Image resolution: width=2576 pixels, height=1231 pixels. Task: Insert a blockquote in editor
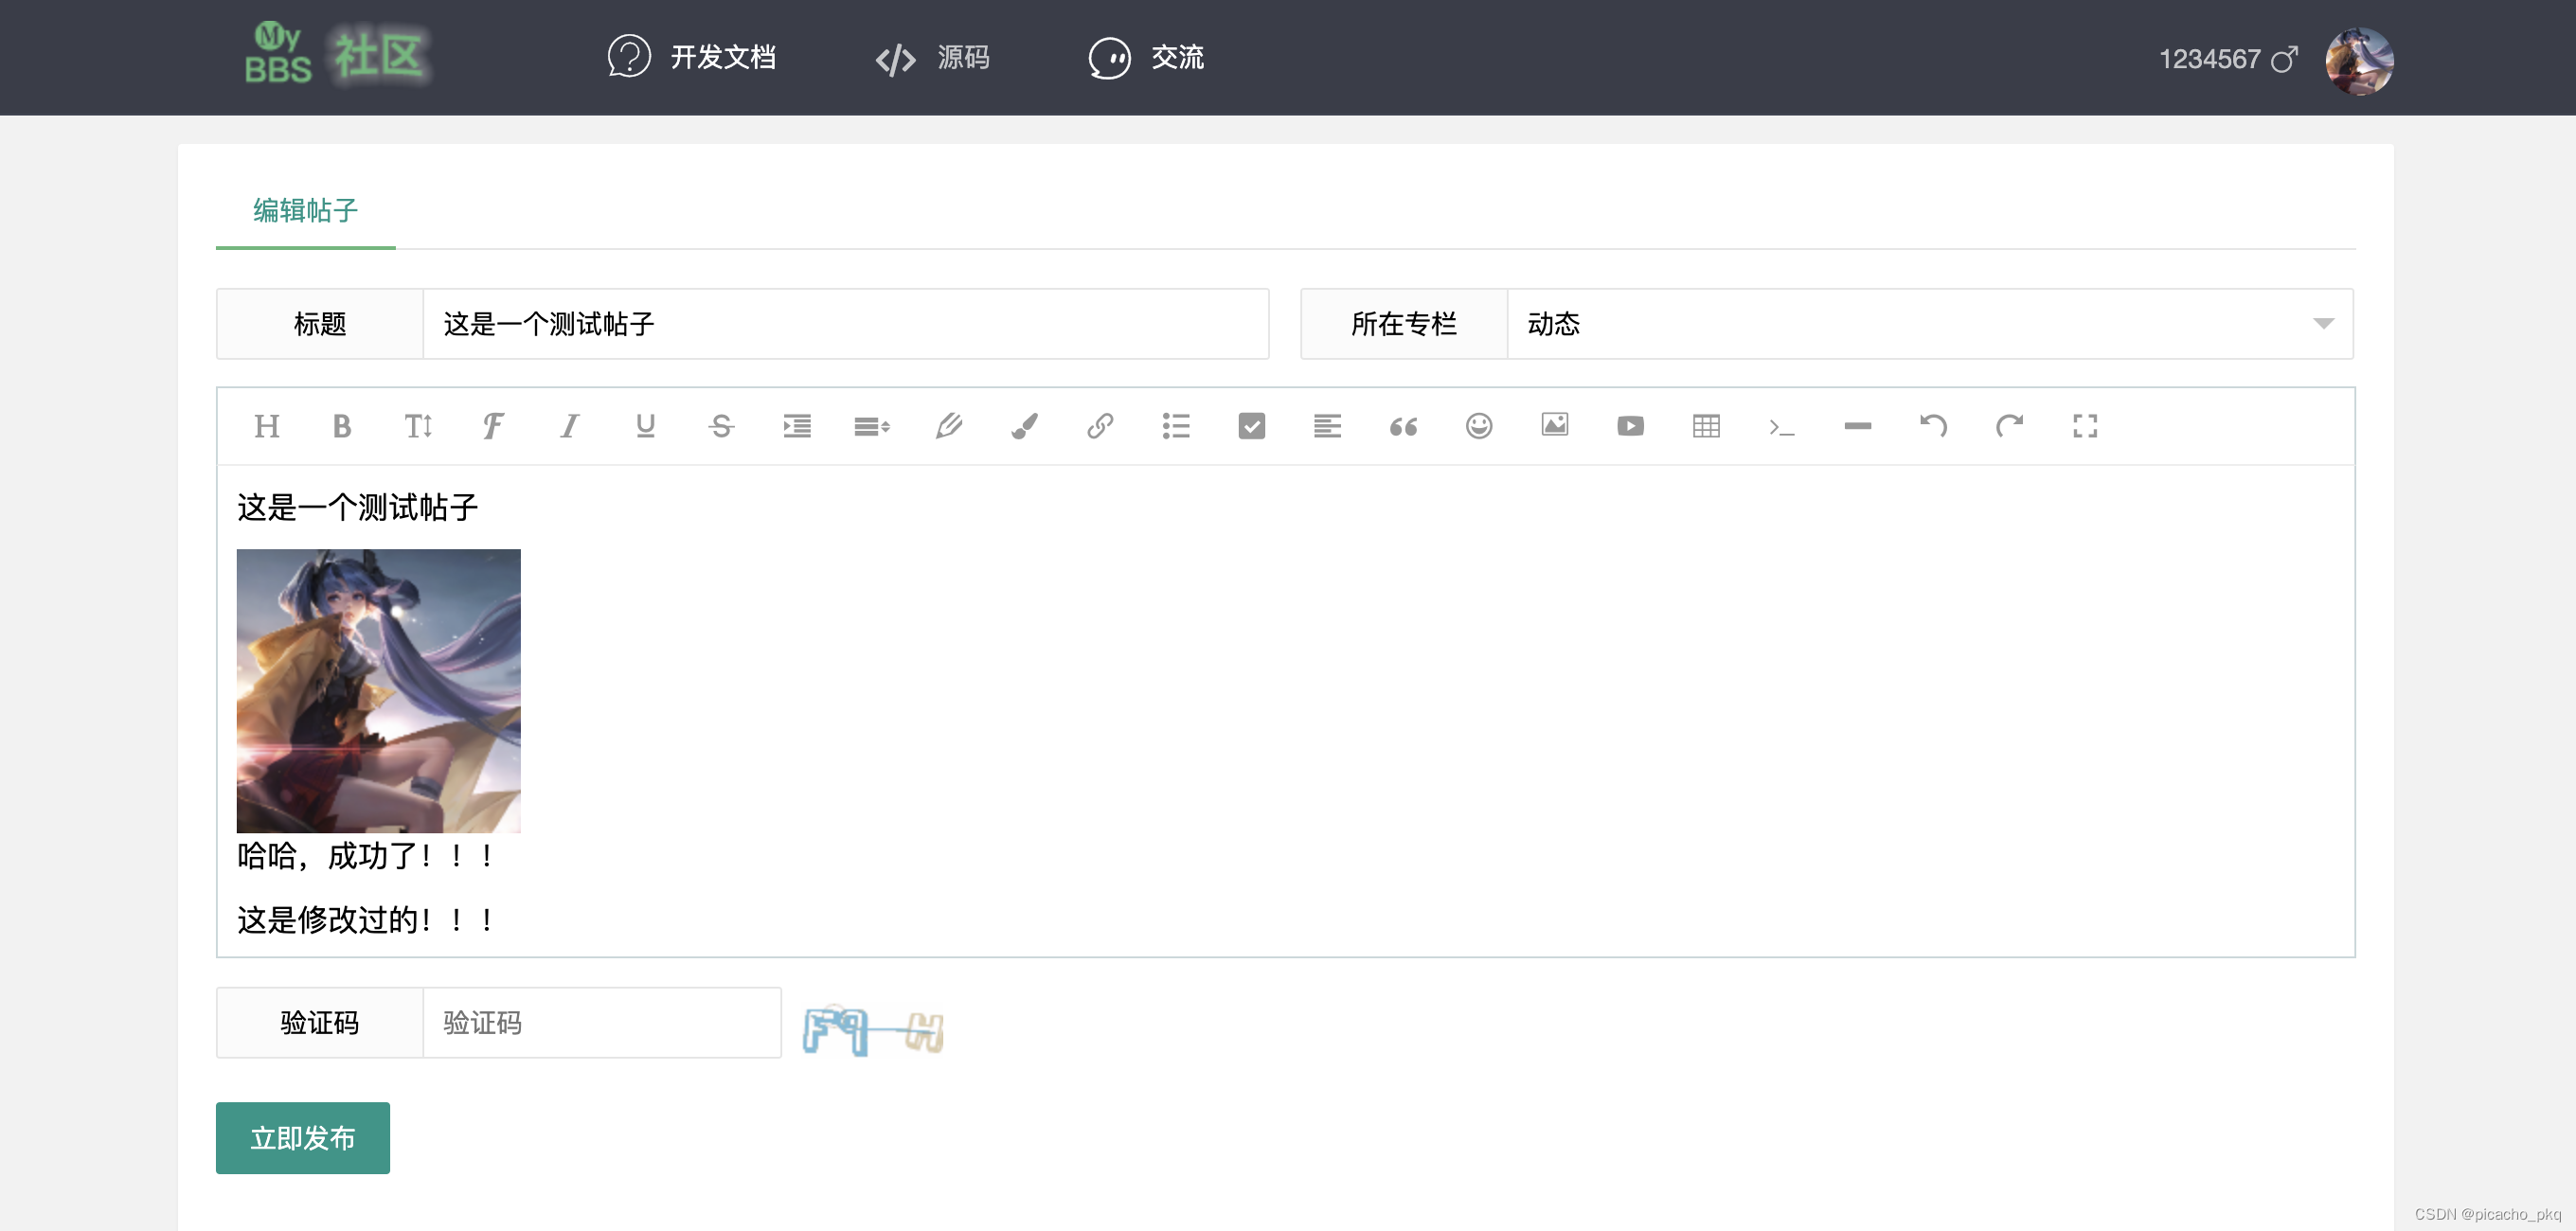[1403, 426]
